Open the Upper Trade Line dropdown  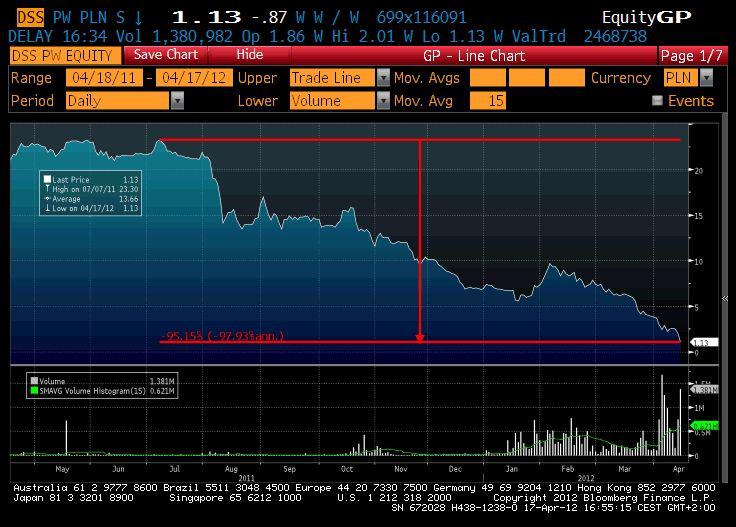(x=383, y=78)
